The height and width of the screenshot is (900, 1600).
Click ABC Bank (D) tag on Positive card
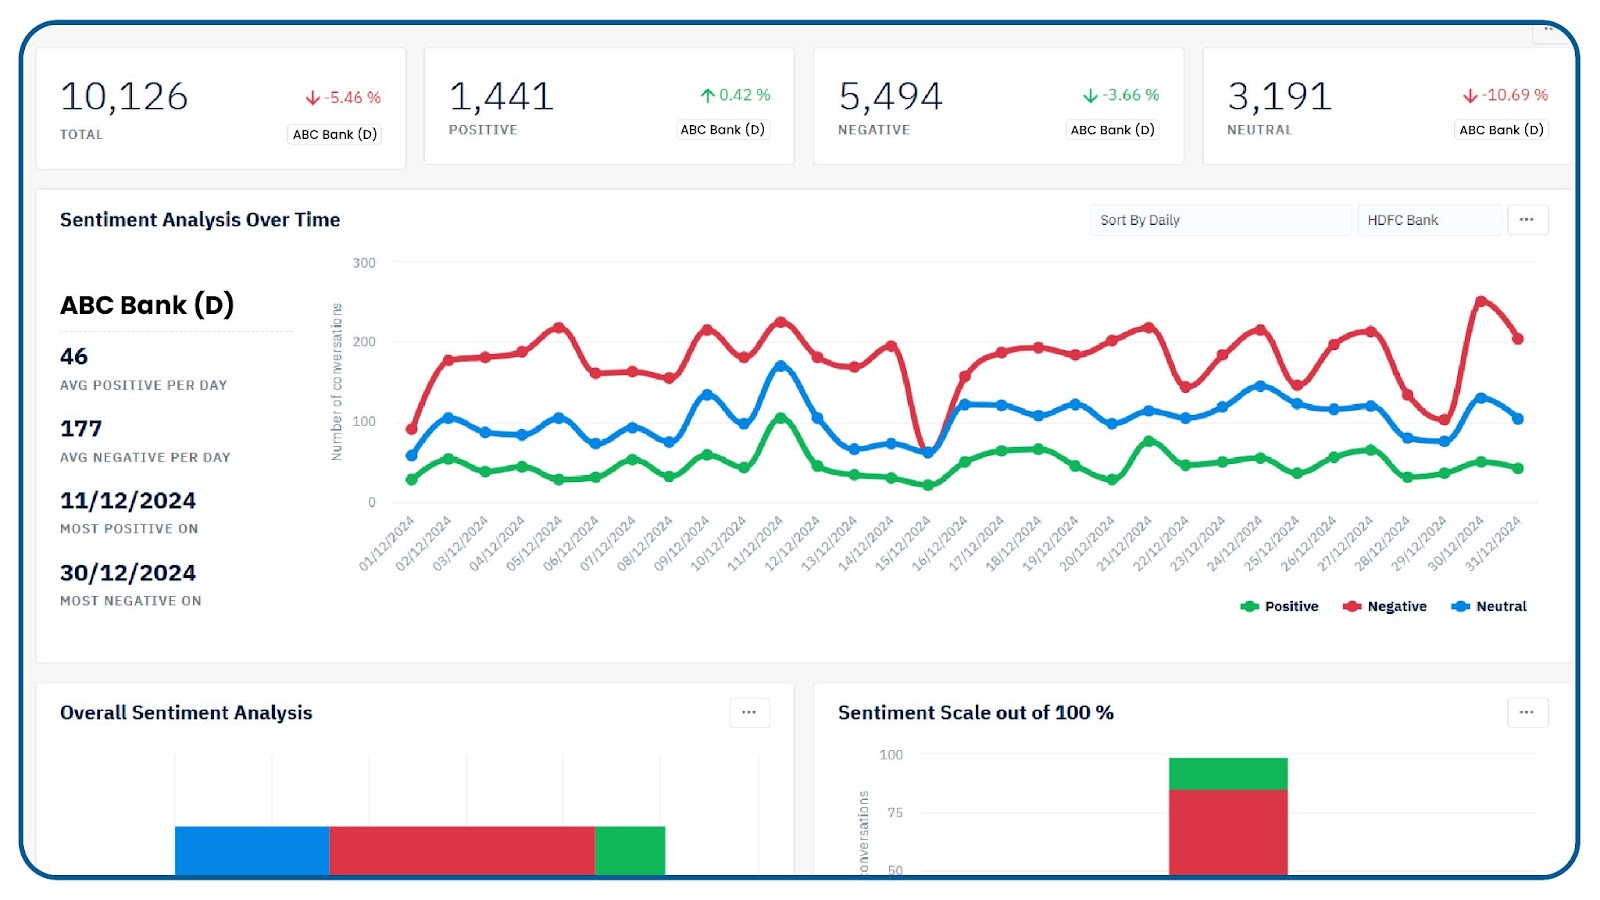(x=722, y=129)
